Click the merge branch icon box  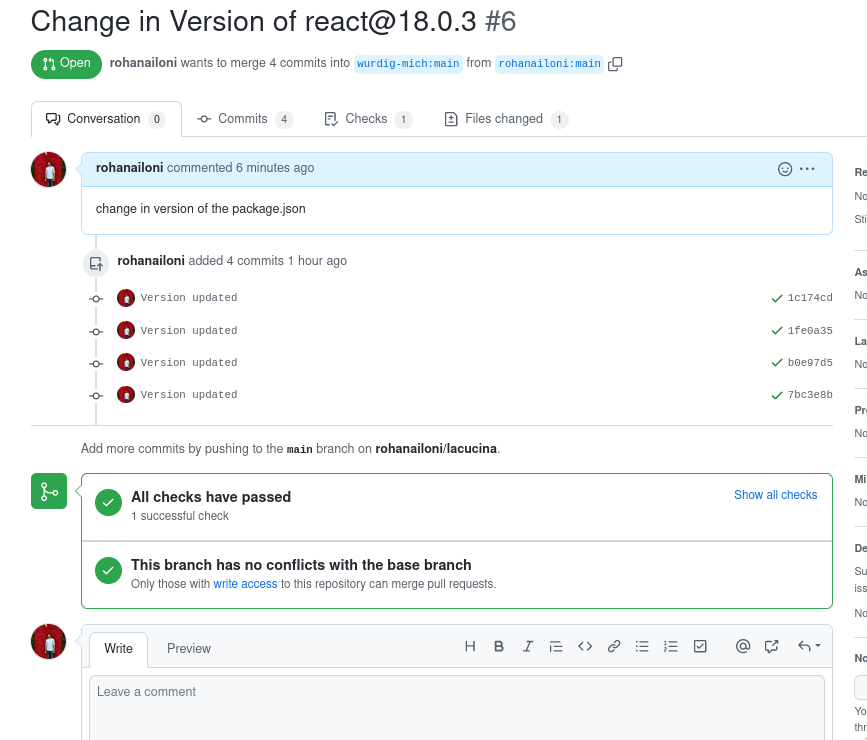[49, 491]
